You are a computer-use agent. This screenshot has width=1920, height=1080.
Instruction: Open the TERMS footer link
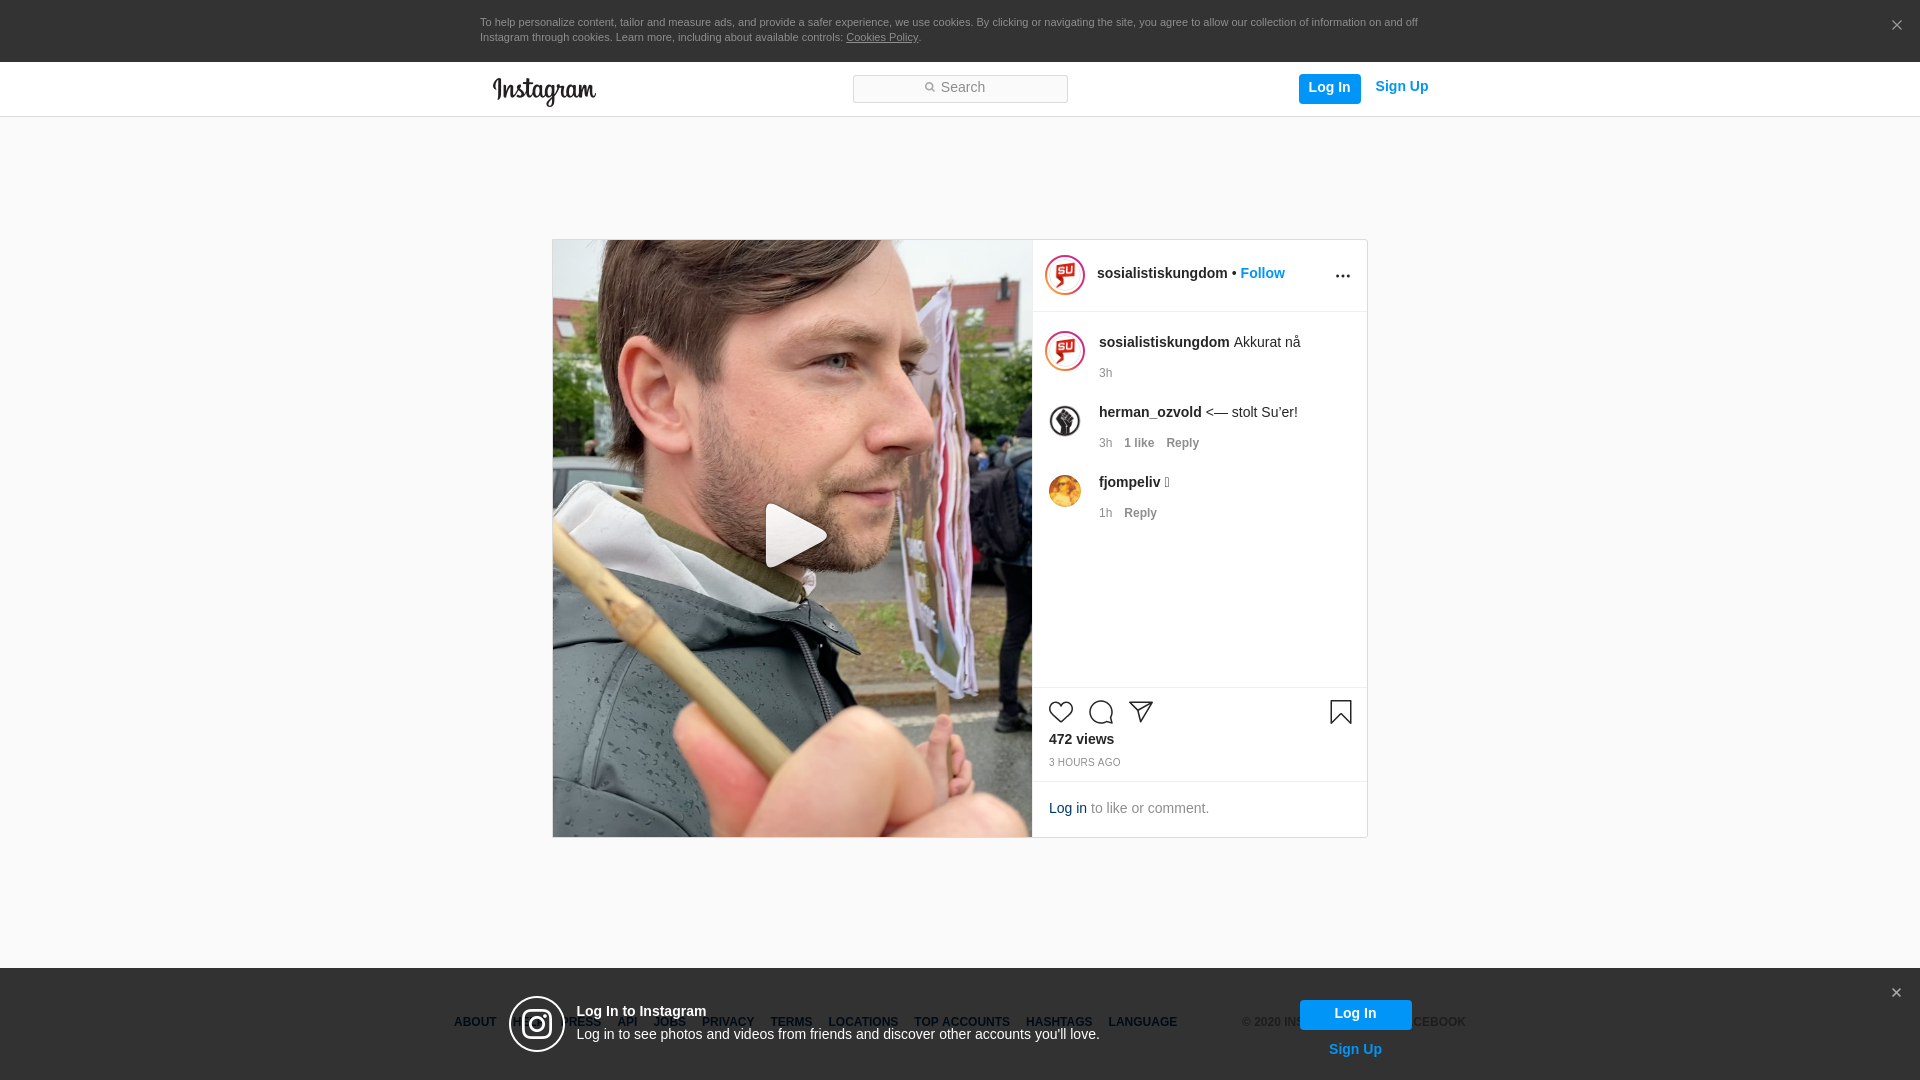pyautogui.click(x=791, y=1022)
